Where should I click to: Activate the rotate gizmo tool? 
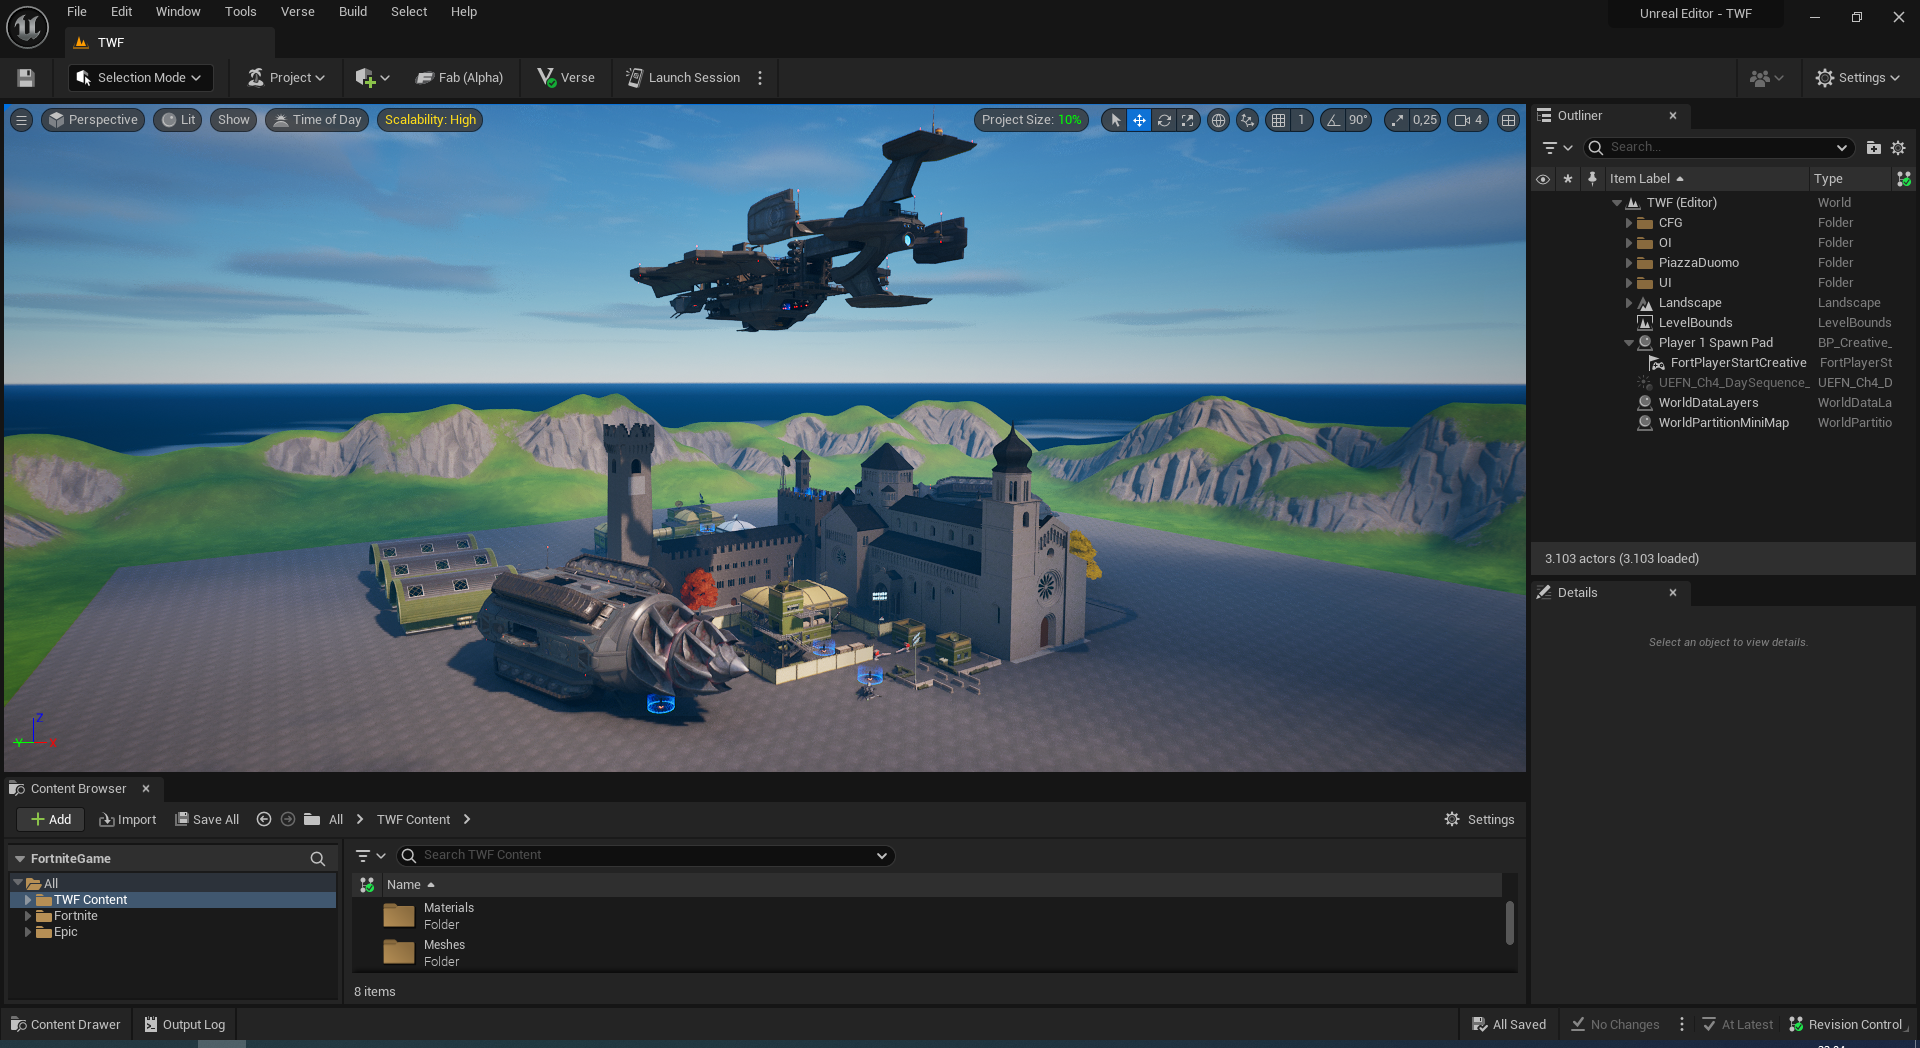(1164, 120)
